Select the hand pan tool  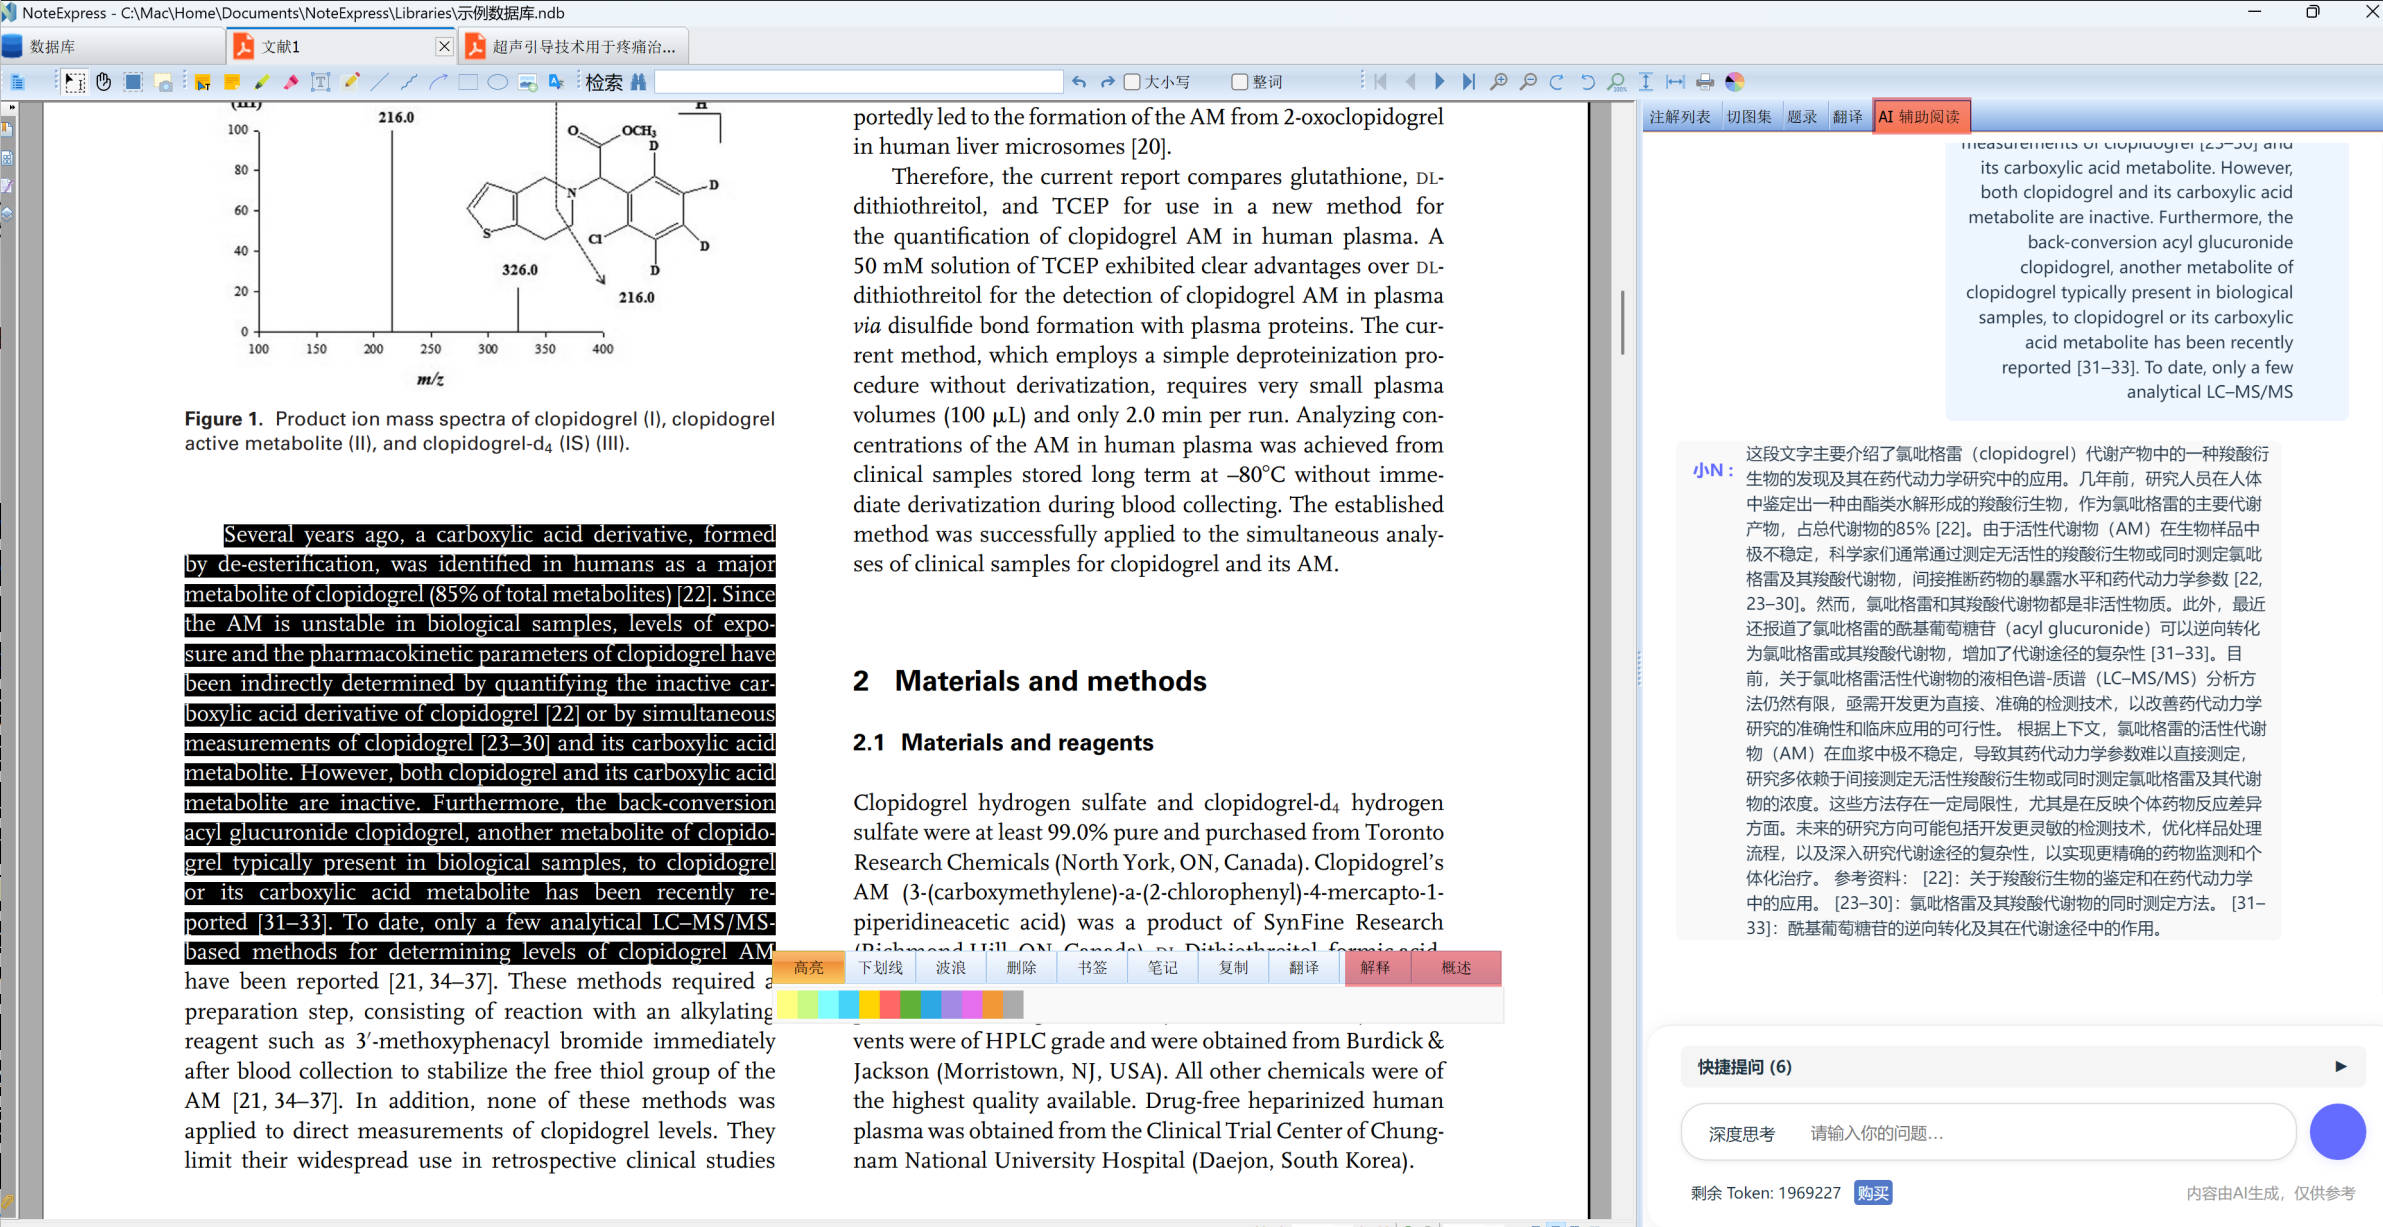click(104, 82)
